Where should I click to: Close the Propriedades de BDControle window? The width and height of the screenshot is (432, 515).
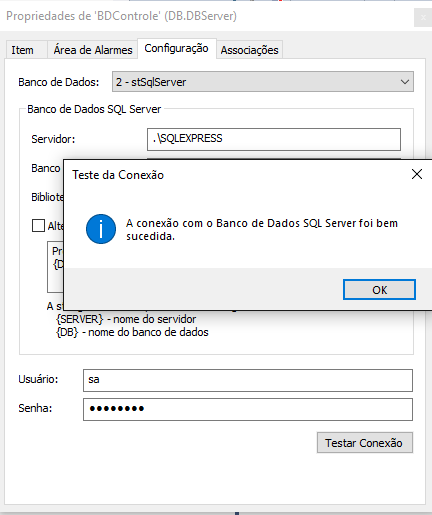(423, 18)
